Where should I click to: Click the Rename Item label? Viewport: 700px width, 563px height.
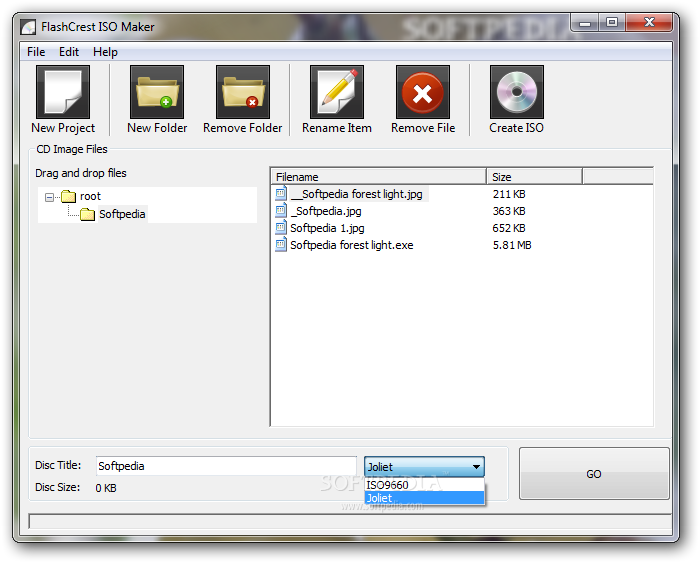click(337, 128)
